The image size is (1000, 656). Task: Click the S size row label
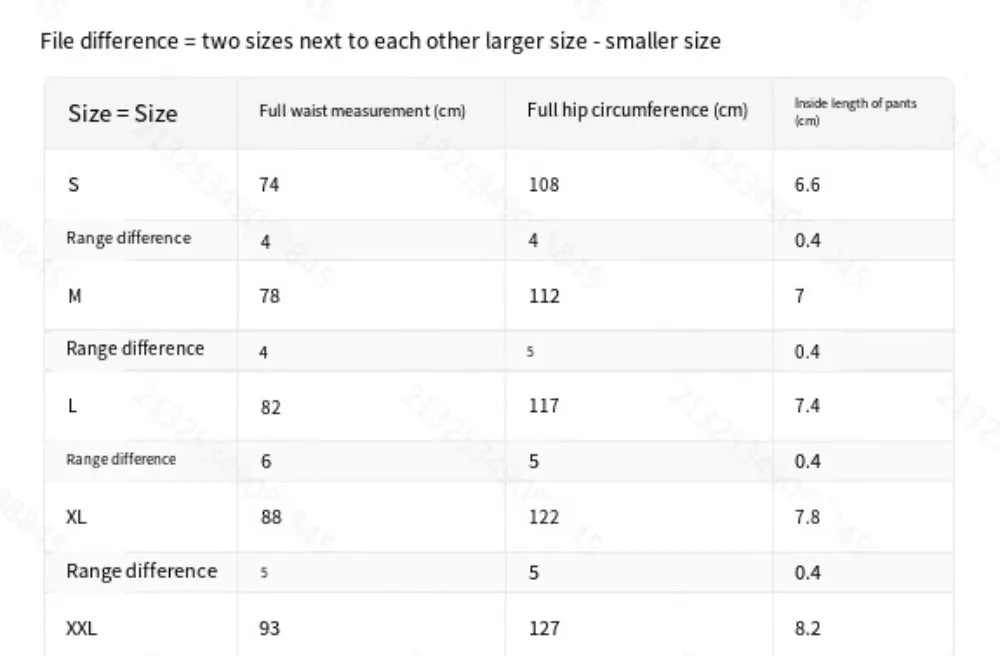(x=73, y=185)
